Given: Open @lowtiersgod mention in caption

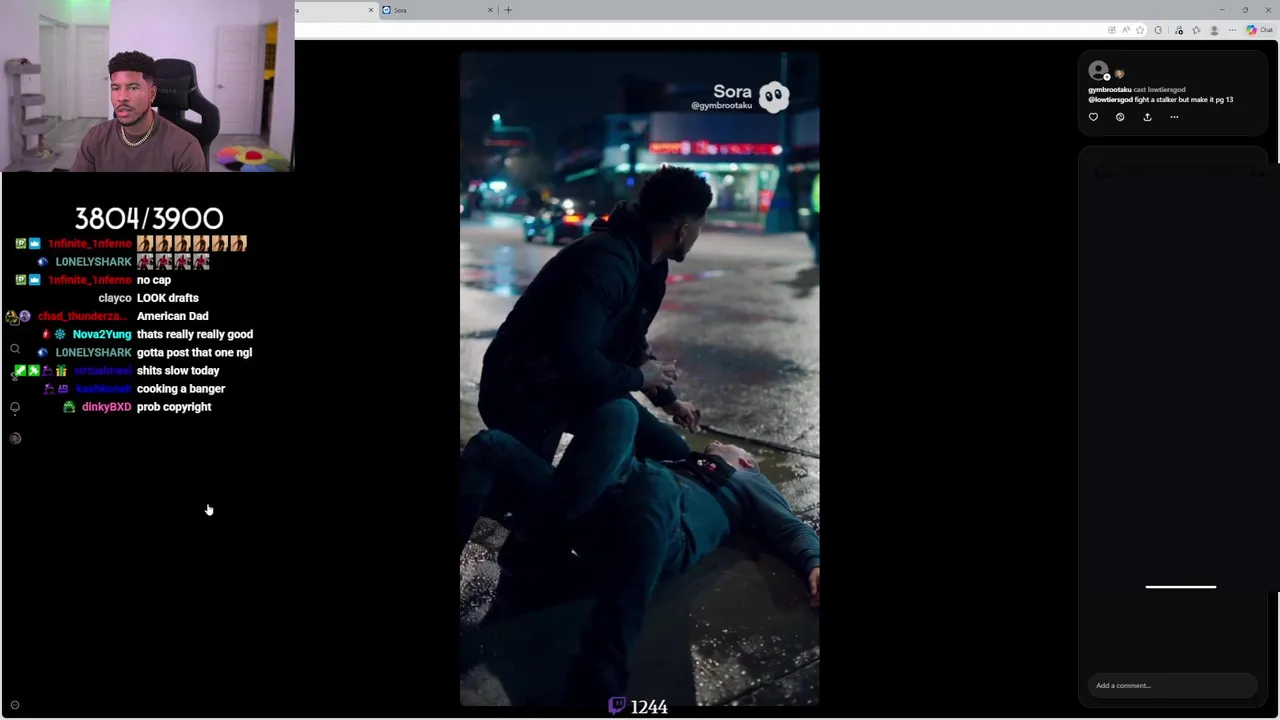Looking at the screenshot, I should click(1110, 100).
